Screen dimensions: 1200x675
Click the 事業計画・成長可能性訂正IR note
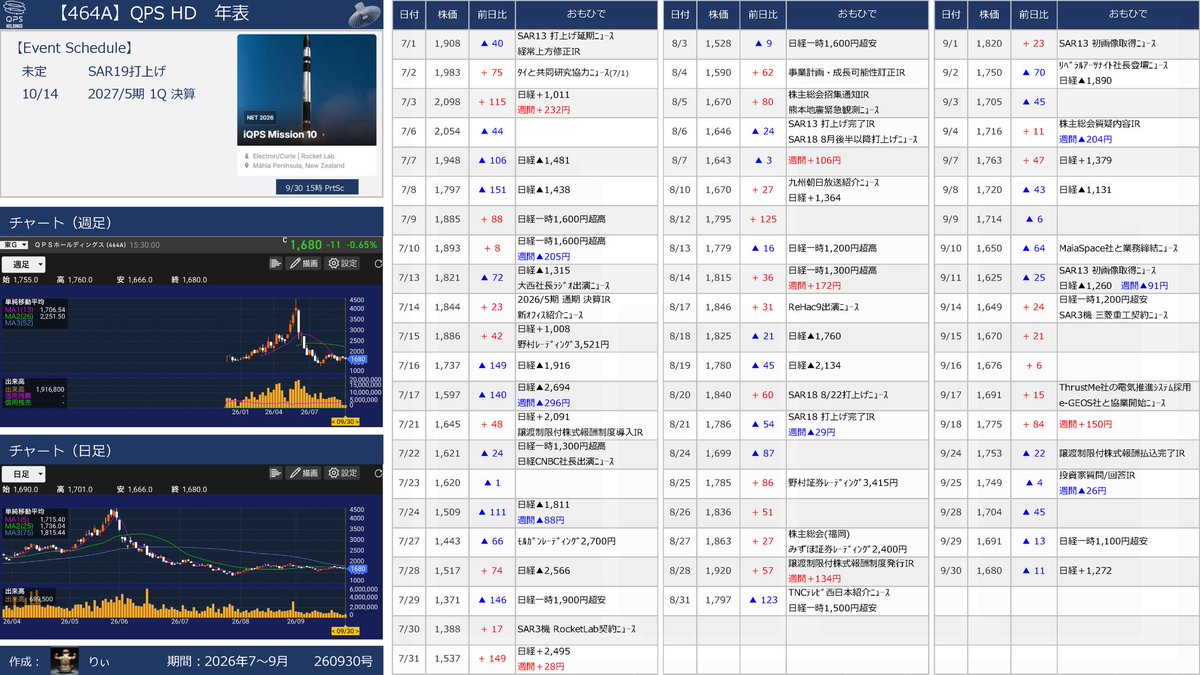pyautogui.click(x=845, y=72)
